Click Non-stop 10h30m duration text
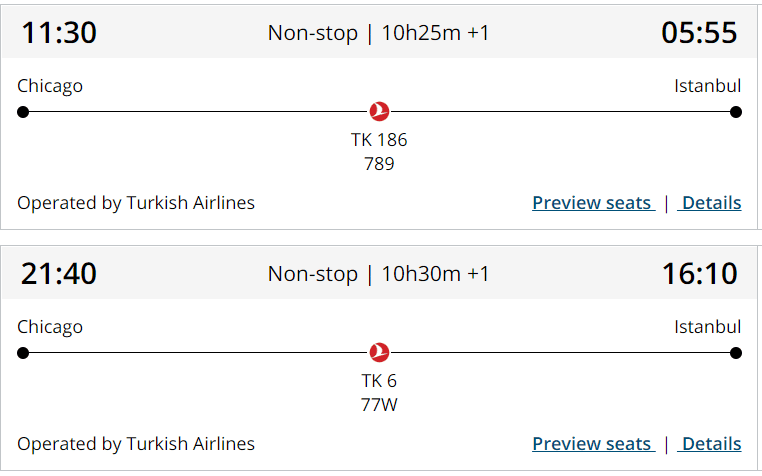This screenshot has height=476, width=762. click(x=379, y=273)
